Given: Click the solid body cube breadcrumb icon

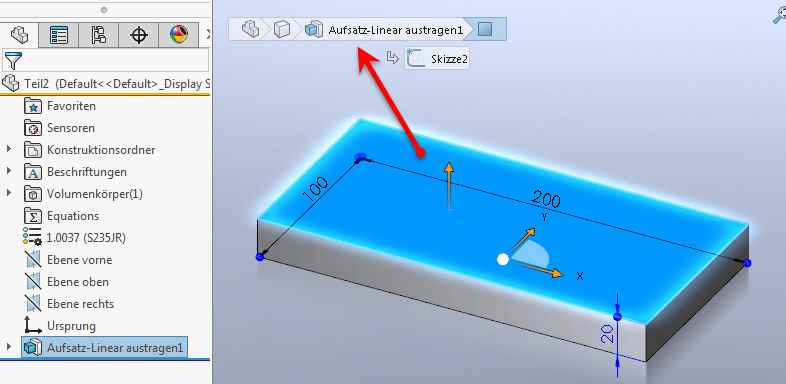Looking at the screenshot, I should [282, 30].
